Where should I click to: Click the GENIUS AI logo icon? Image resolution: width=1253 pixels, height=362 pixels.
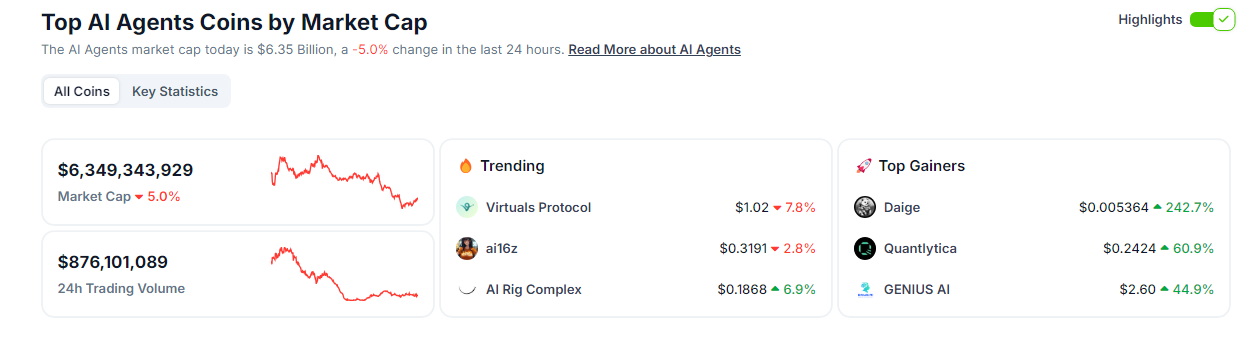pyautogui.click(x=865, y=289)
